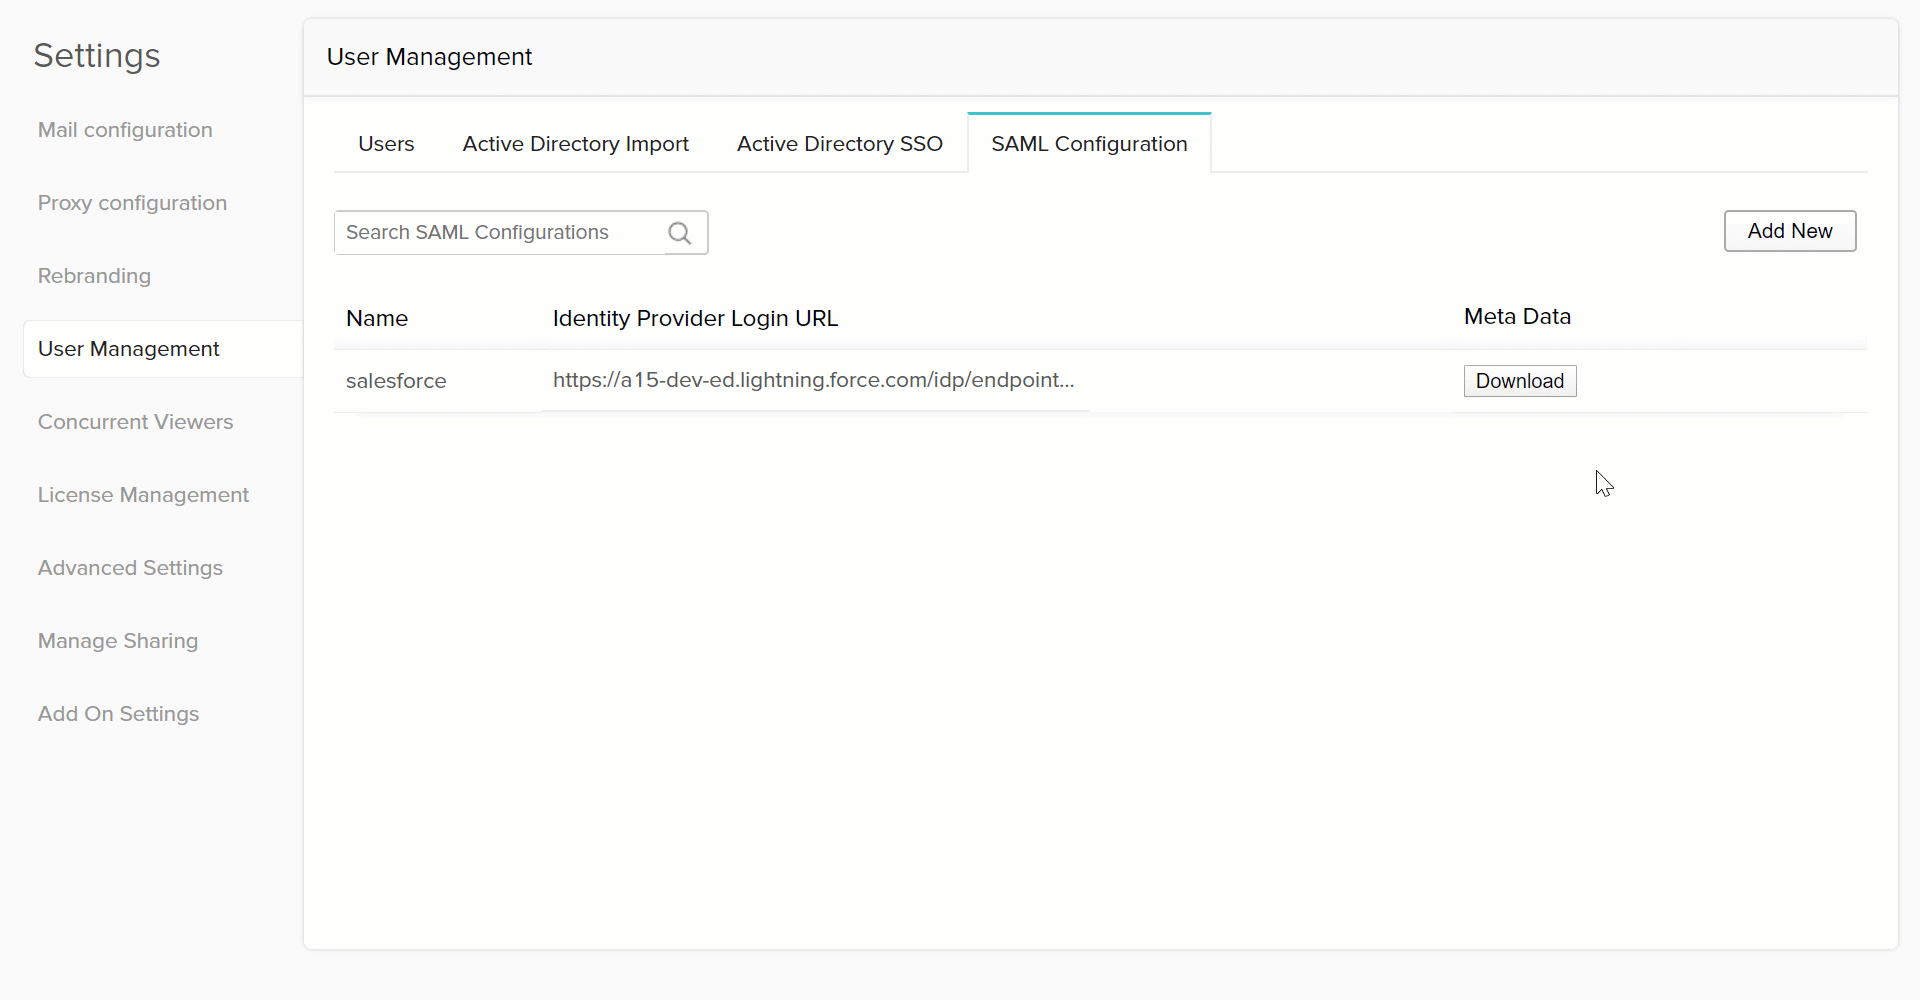This screenshot has width=1920, height=1000.
Task: Click the salesforce Identity Provider Login URL
Action: (x=813, y=380)
